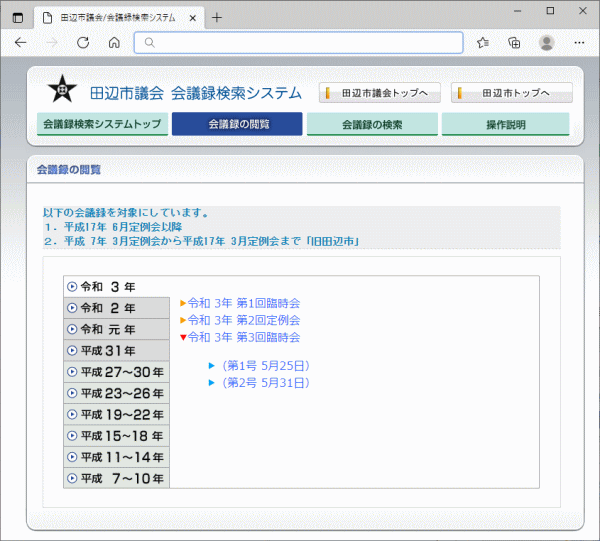Select 会議録の閲覧 tab

pyautogui.click(x=237, y=124)
